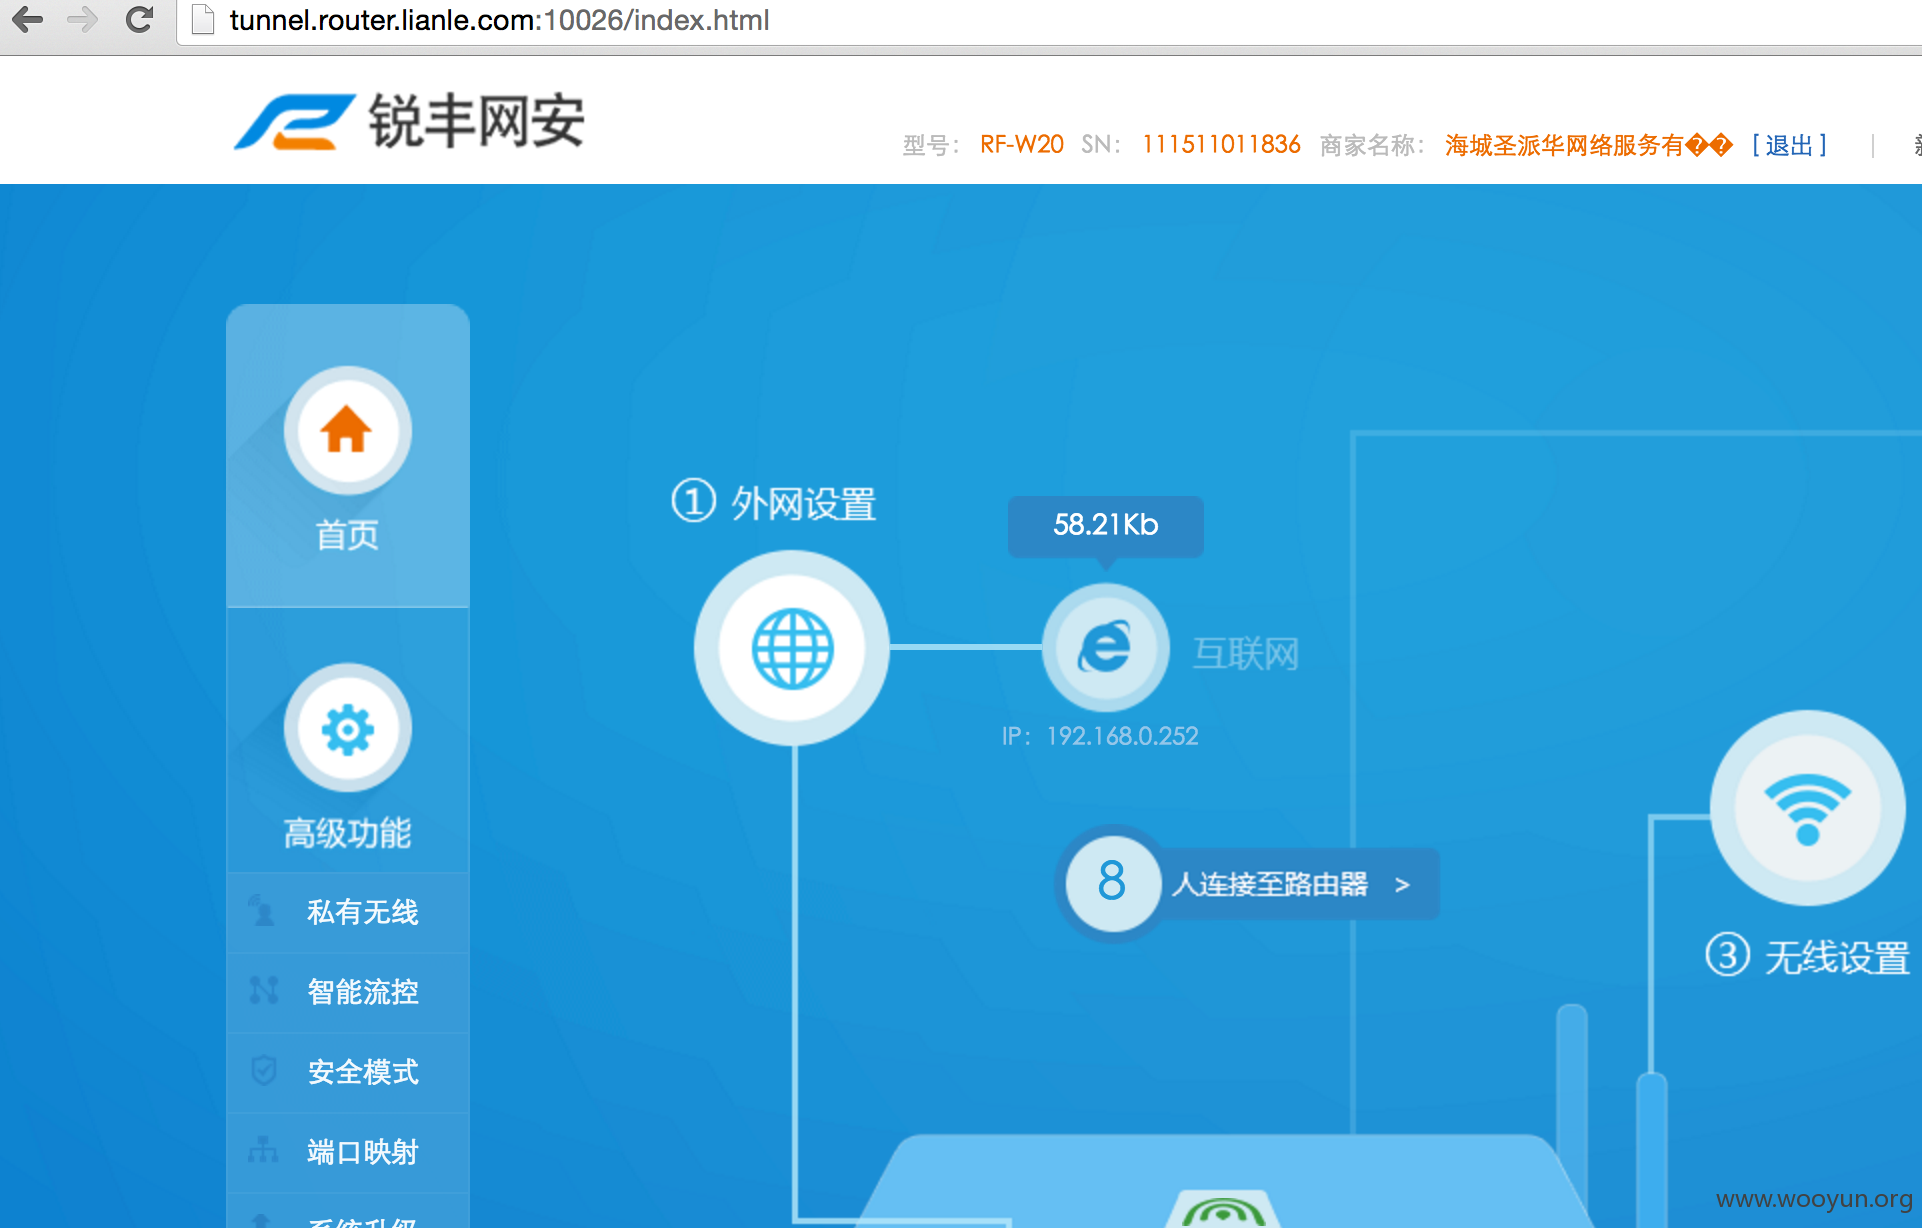The height and width of the screenshot is (1228, 1922).
Task: Click the browser back arrow
Action: click(27, 19)
